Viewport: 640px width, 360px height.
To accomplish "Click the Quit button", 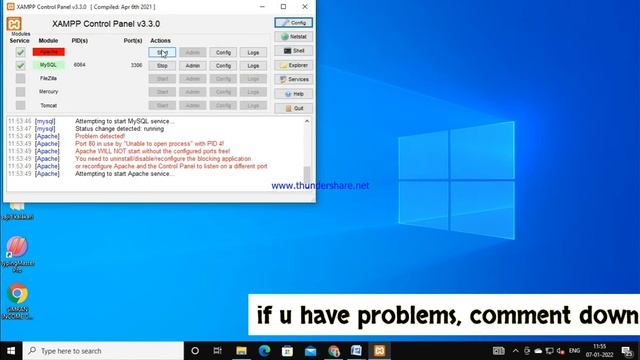I will [293, 108].
